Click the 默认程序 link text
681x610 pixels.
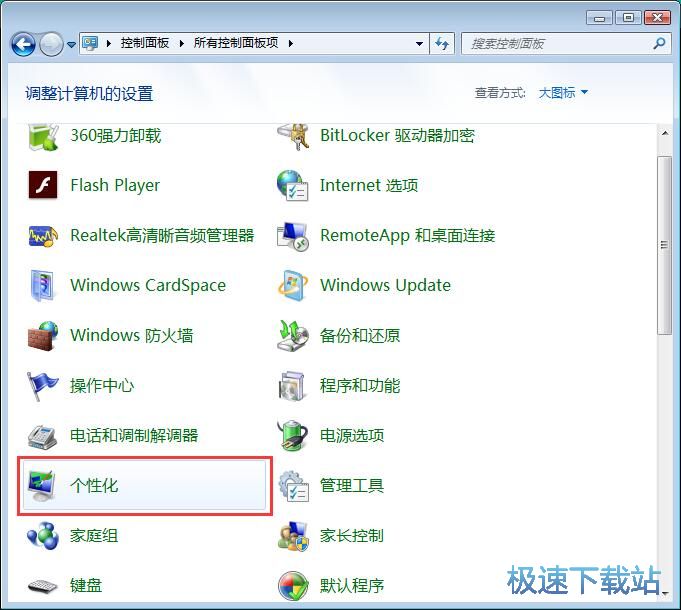click(352, 586)
